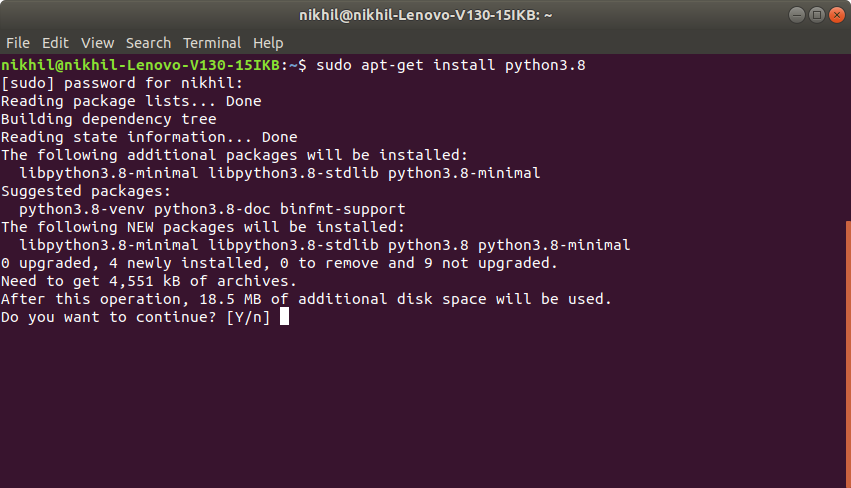Maximize the terminal window
This screenshot has height=488, width=851.
pyautogui.click(x=817, y=15)
